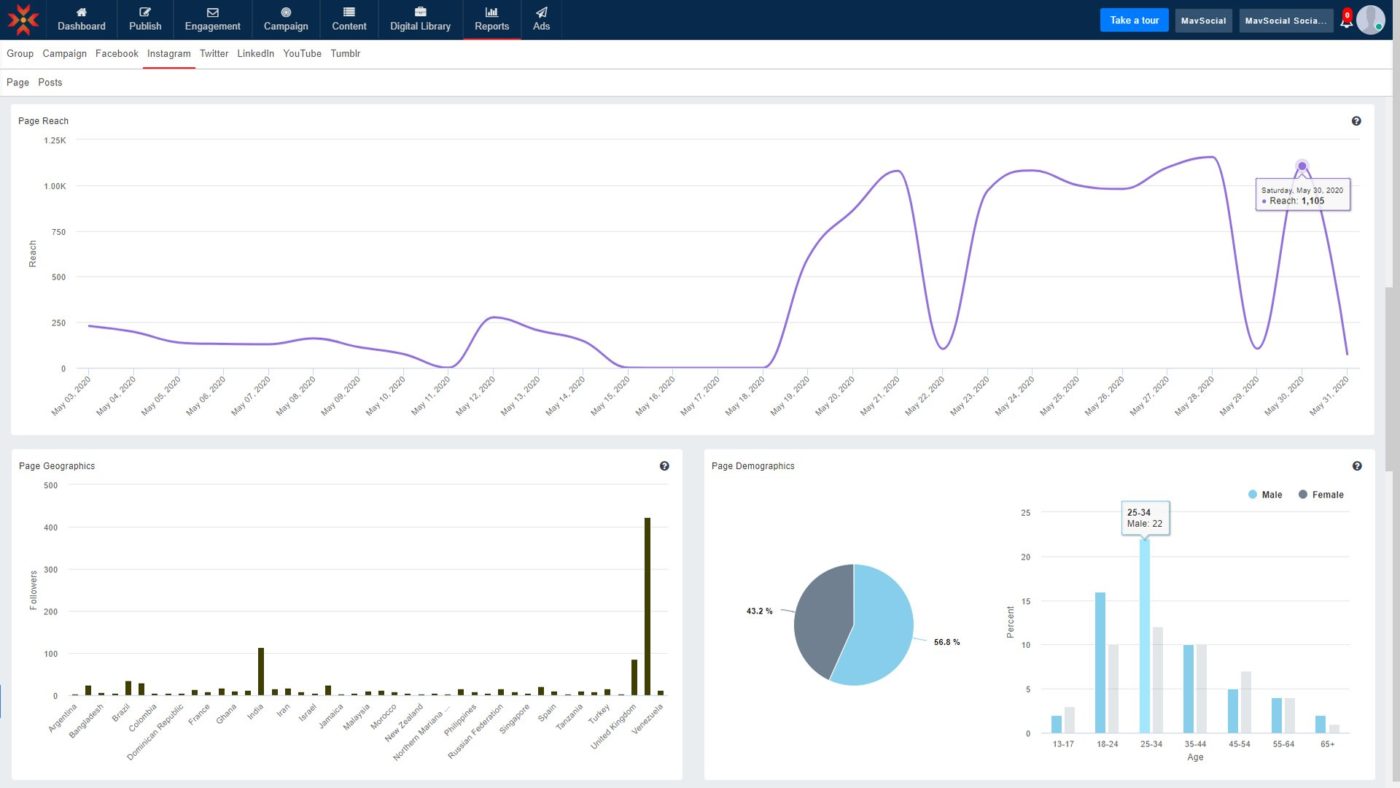Click the notifications bell icon
Viewport: 1400px width, 788px height.
click(1345, 20)
